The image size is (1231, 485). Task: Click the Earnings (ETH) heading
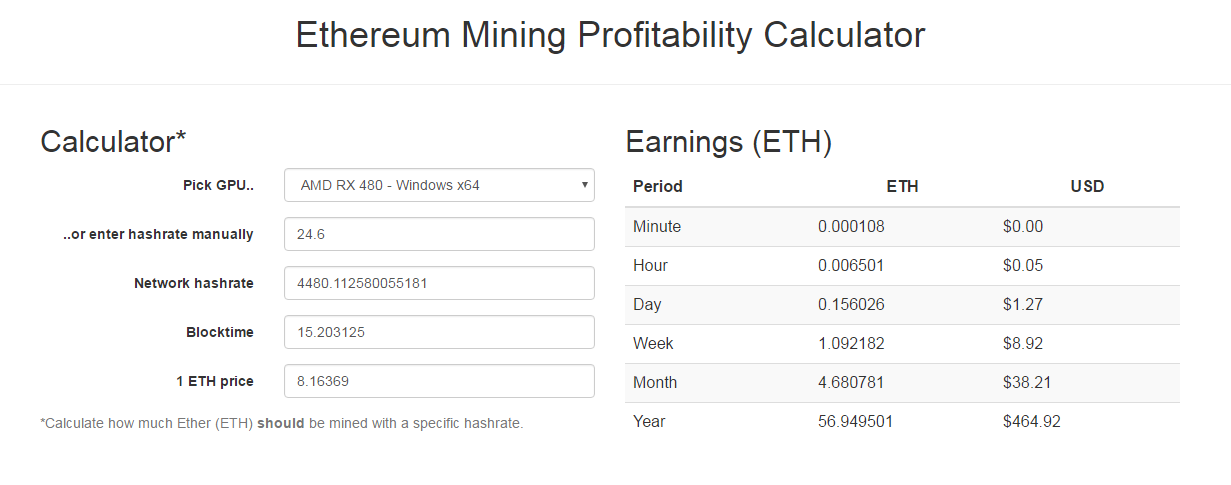[x=729, y=142]
